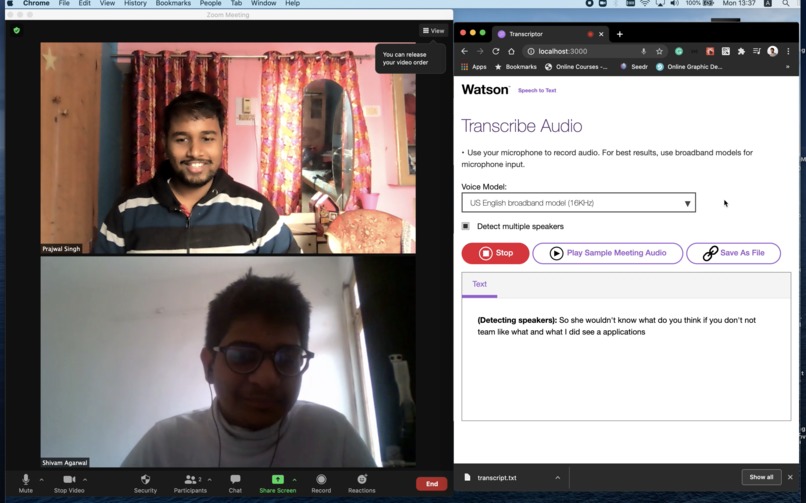This screenshot has height=503, width=806.
Task: Click tab search/reading list icon in Chrome toolbar
Action: pos(757,51)
